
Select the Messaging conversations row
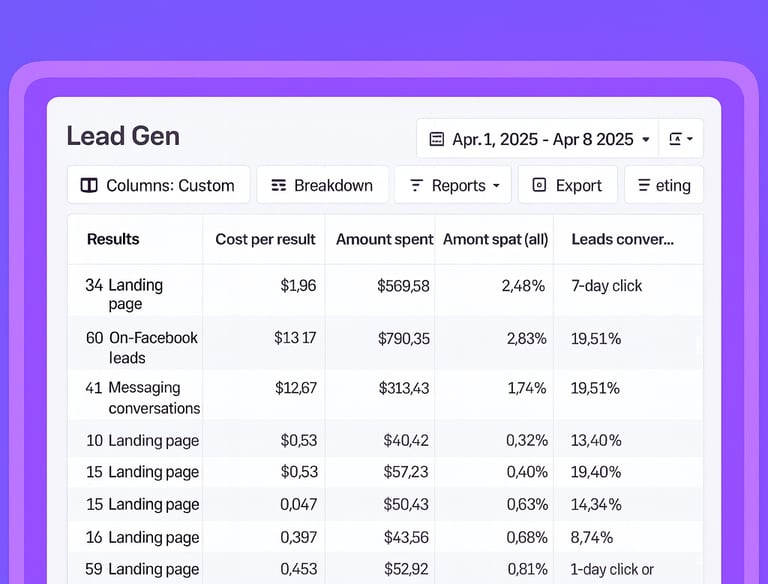pos(140,397)
